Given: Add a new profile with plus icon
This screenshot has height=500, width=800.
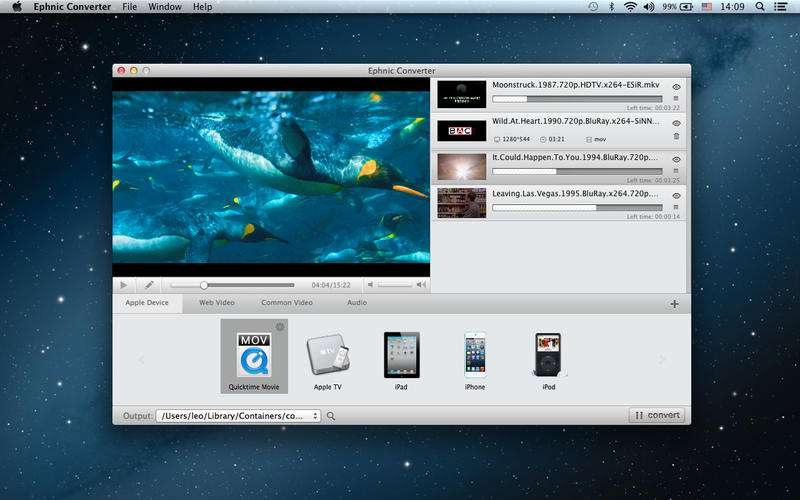Looking at the screenshot, I should coord(674,304).
